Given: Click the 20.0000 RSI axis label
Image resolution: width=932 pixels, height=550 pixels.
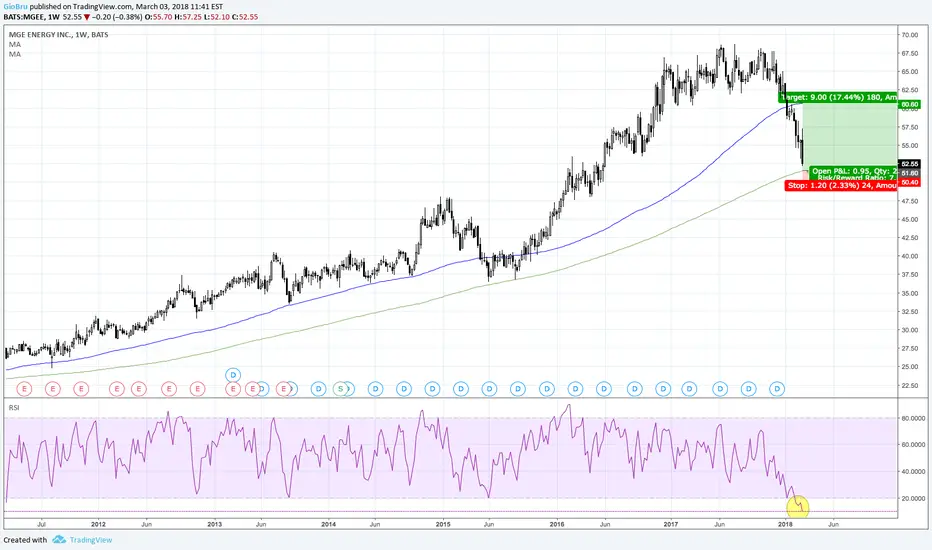Looking at the screenshot, I should (912, 498).
